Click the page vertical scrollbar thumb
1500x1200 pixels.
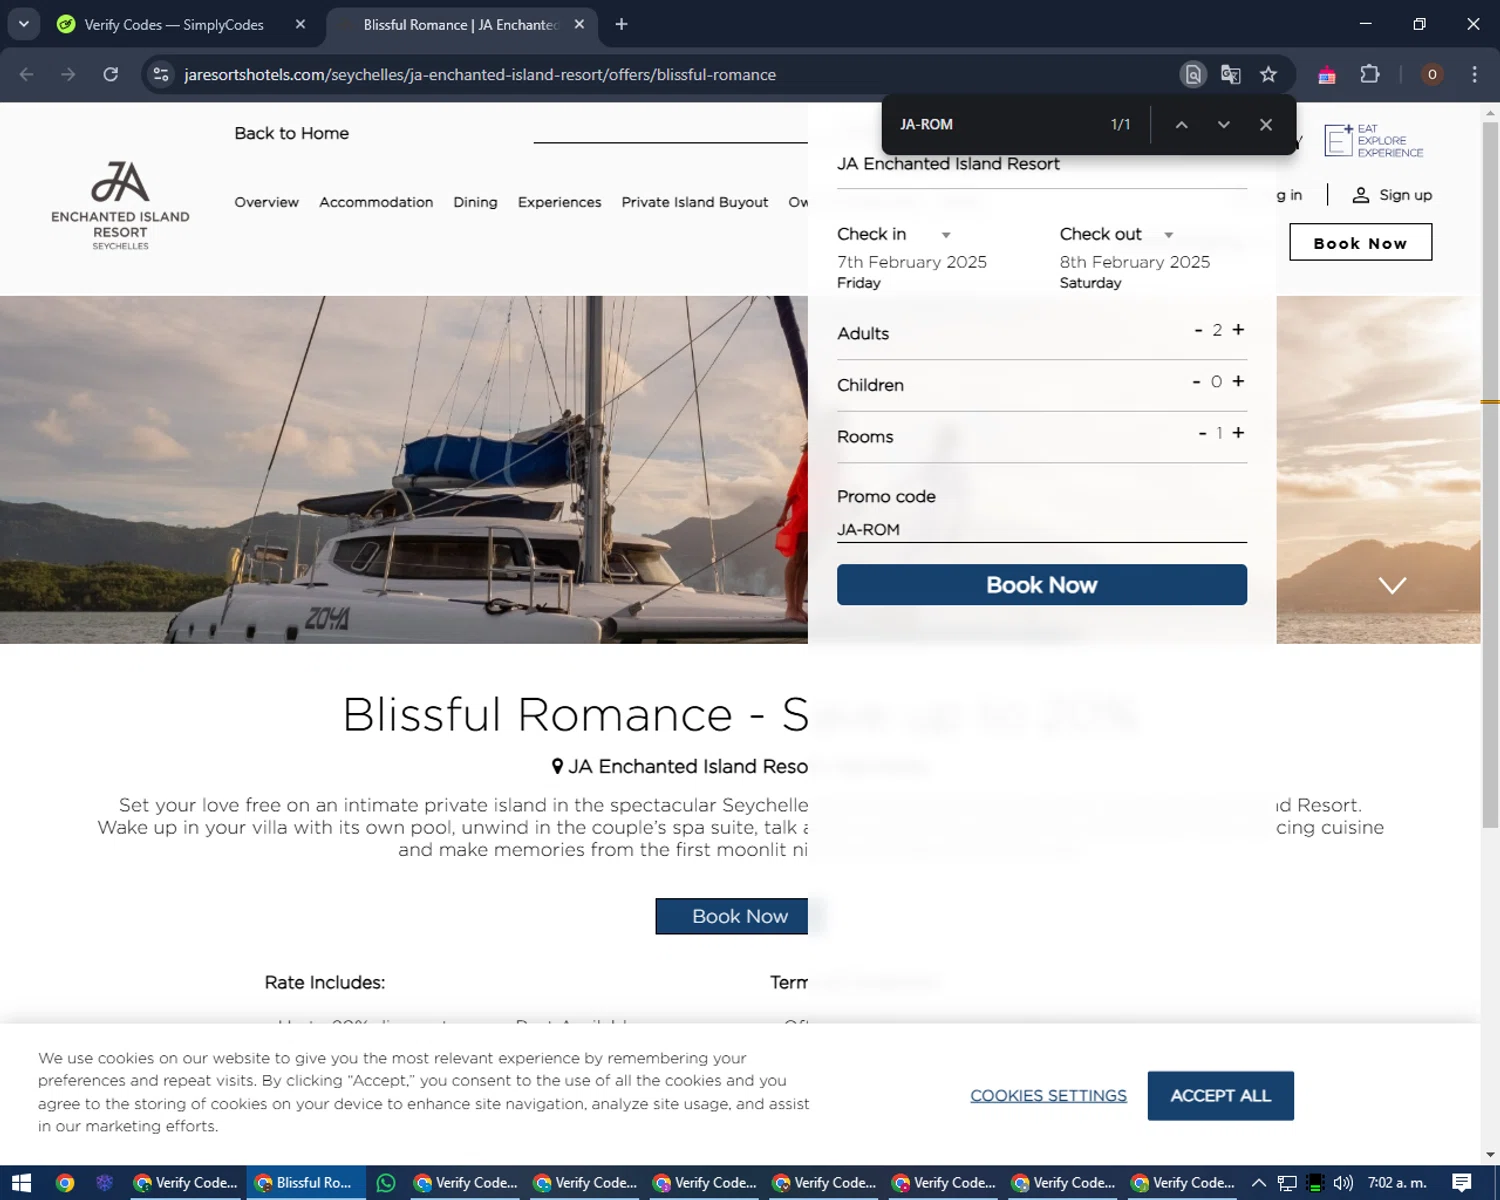[x=1490, y=475]
